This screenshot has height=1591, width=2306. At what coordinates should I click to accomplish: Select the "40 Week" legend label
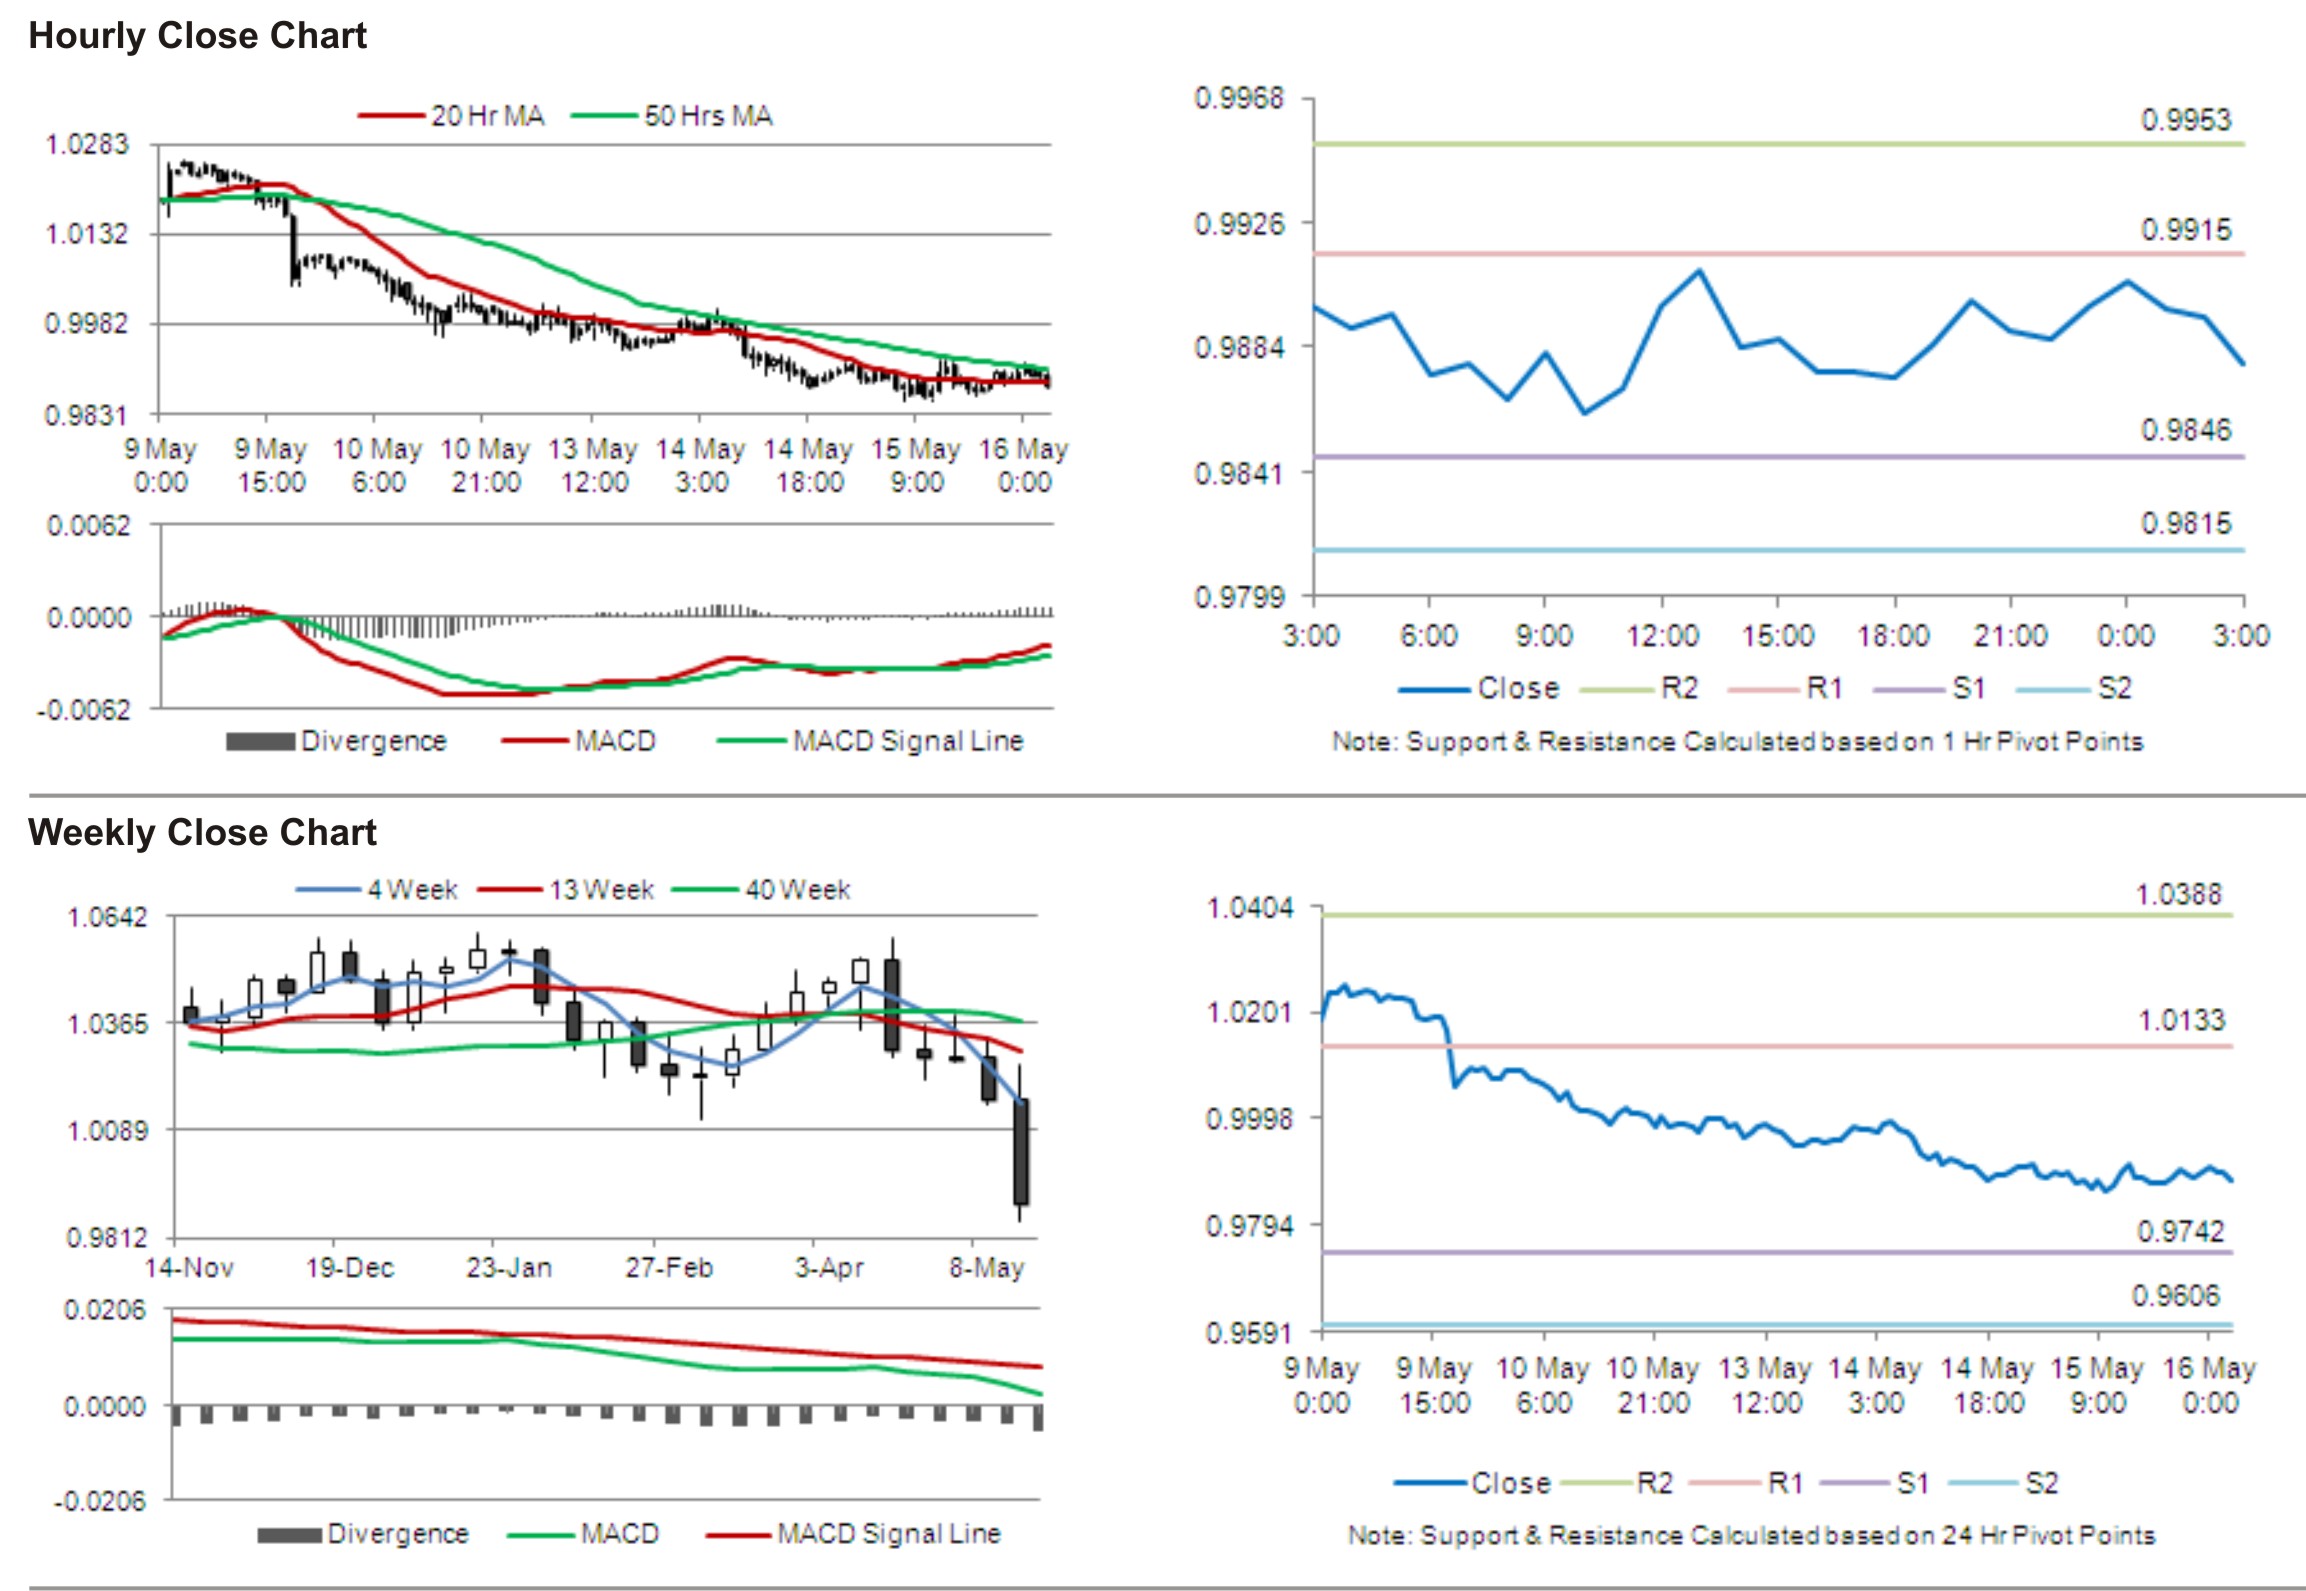coord(798,890)
